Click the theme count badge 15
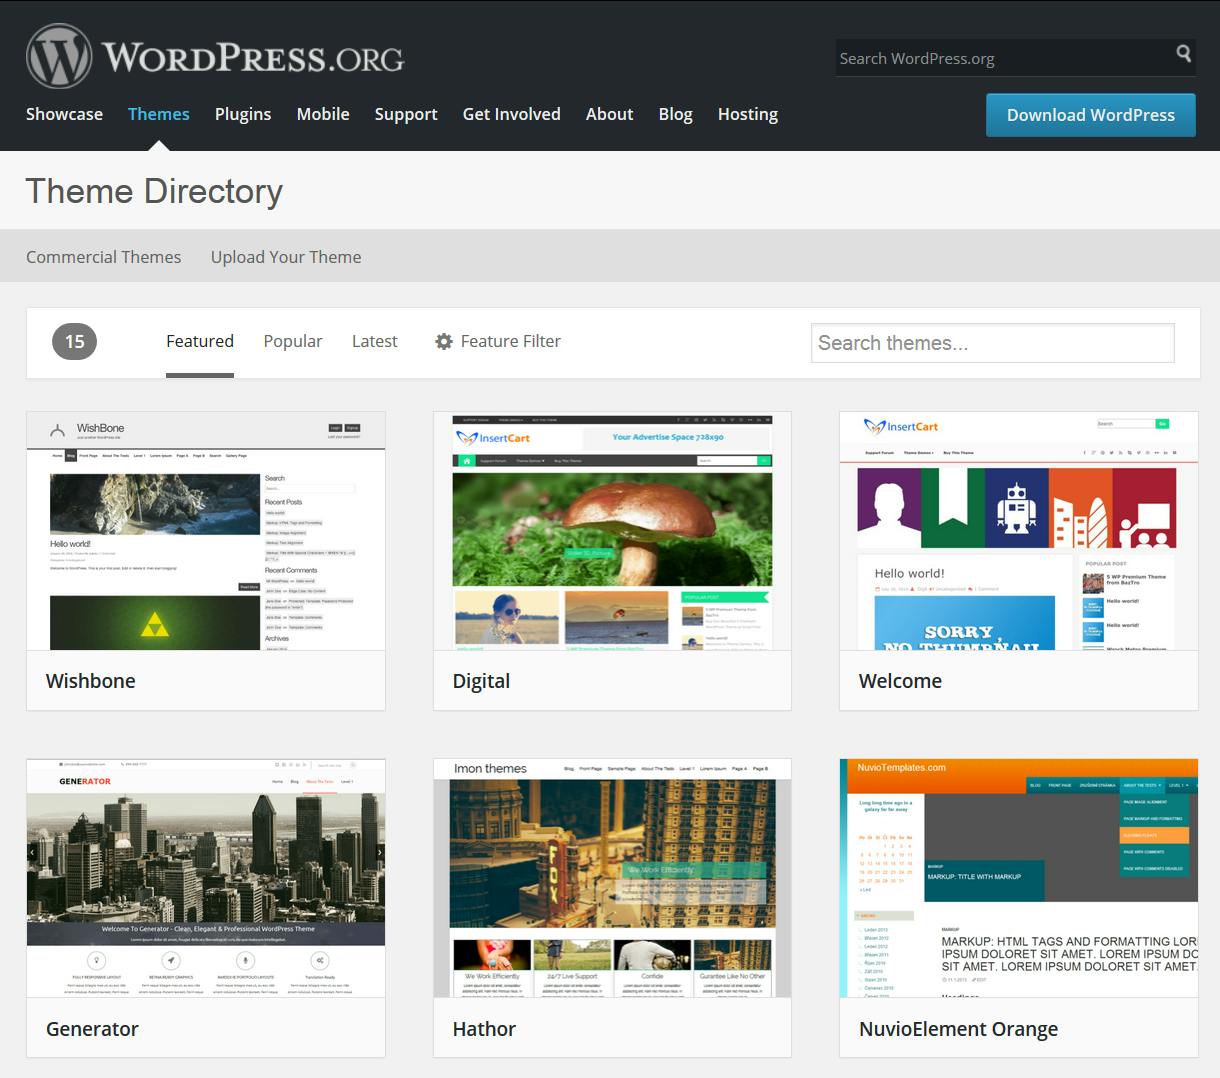The image size is (1220, 1078). point(75,341)
